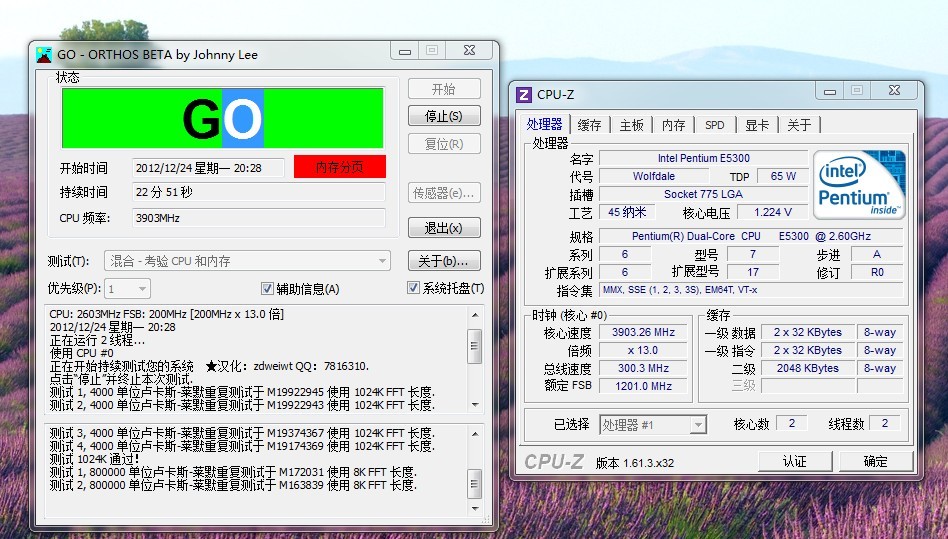Click the 代号 value Wolfdale
This screenshot has width=948, height=539.
[x=654, y=176]
